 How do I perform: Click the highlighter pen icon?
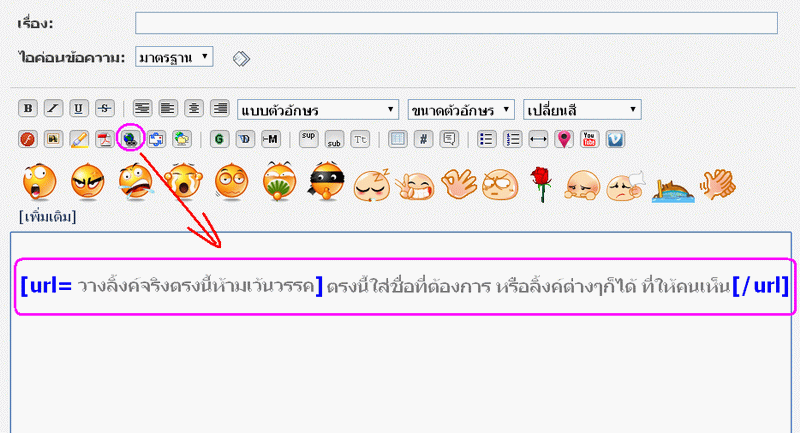(x=79, y=139)
